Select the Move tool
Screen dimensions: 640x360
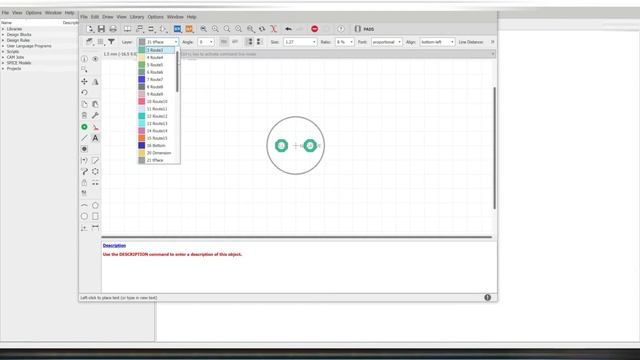click(84, 82)
